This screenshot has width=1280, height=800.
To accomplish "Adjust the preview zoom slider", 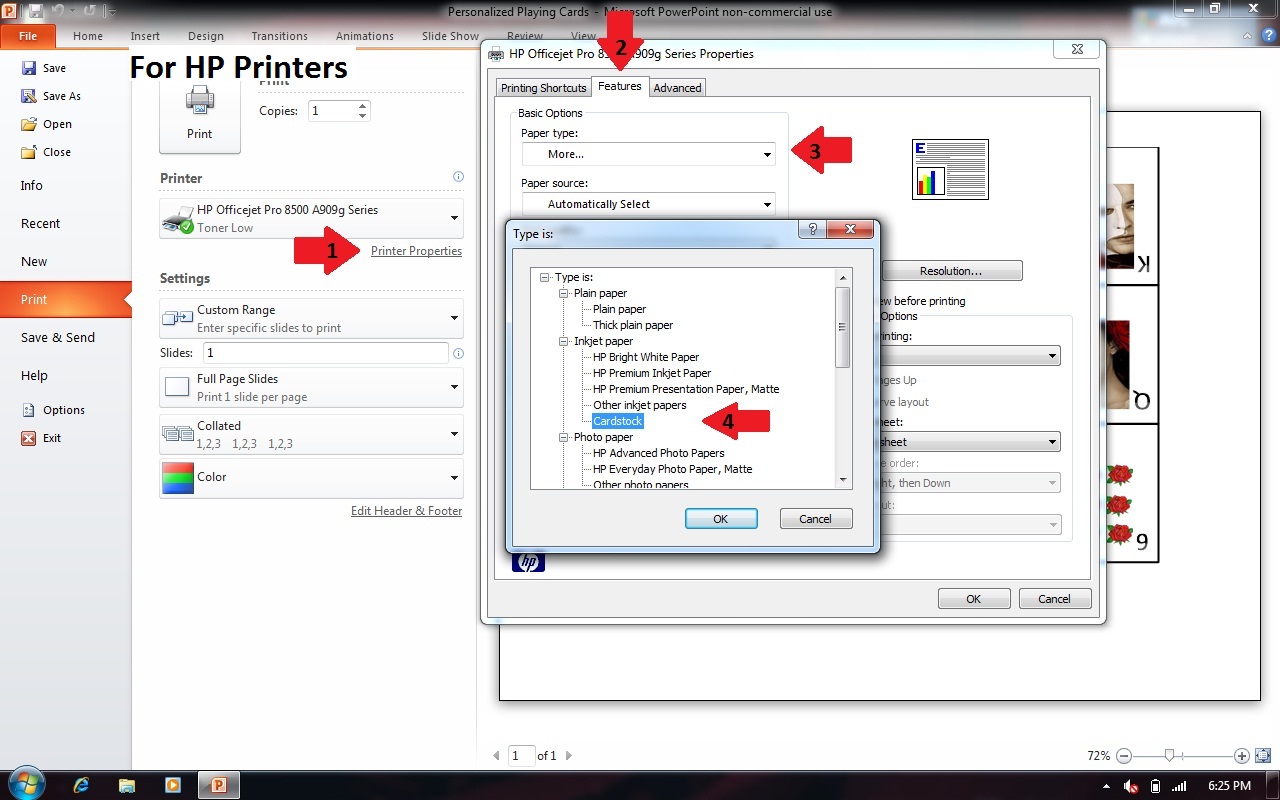I will [x=1168, y=756].
